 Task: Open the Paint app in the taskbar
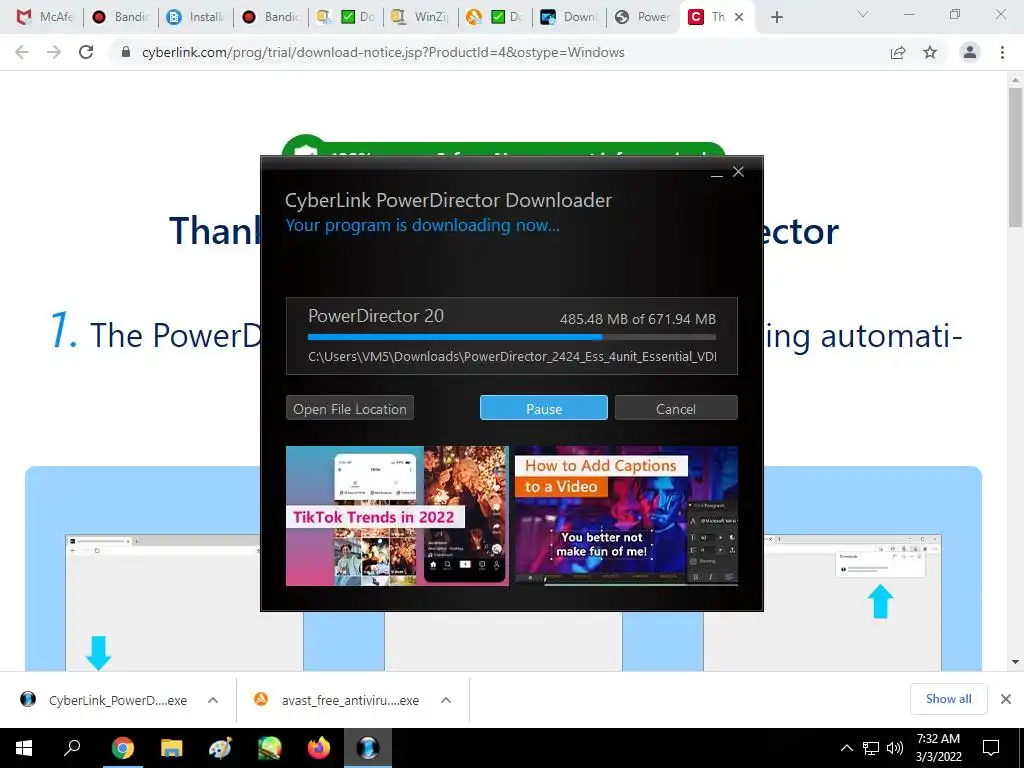tap(220, 748)
